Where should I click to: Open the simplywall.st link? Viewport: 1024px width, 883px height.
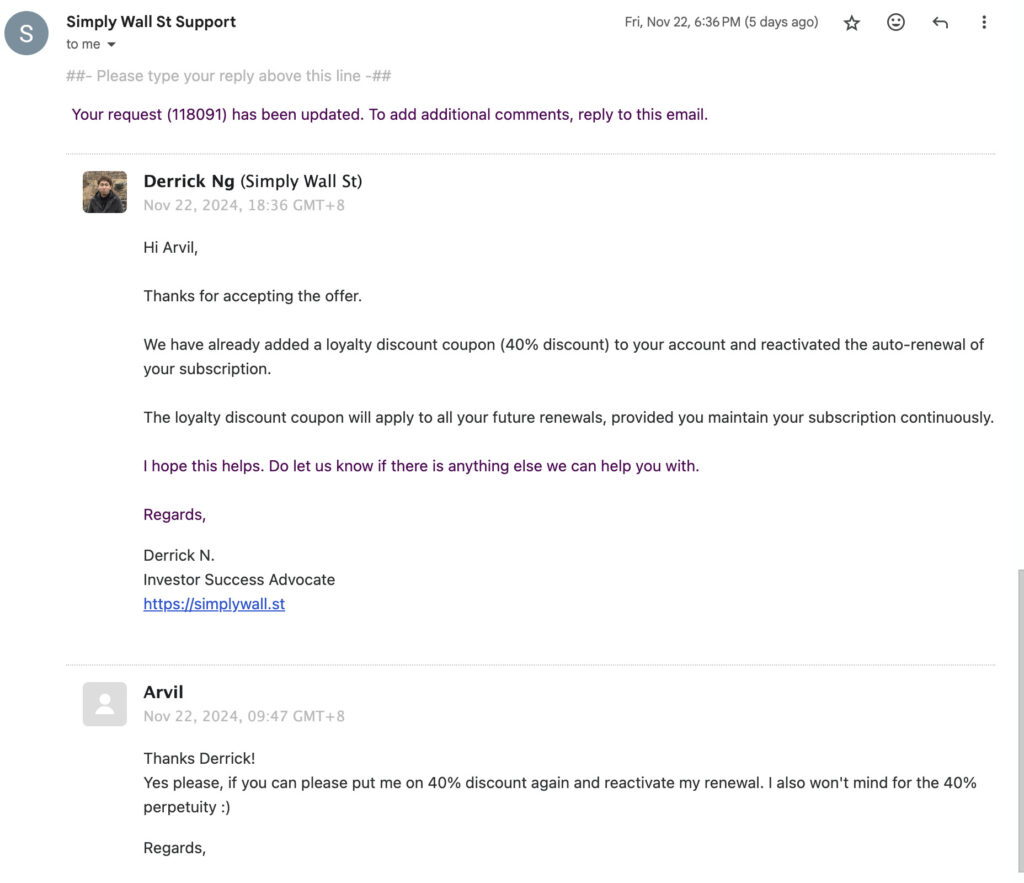point(214,604)
